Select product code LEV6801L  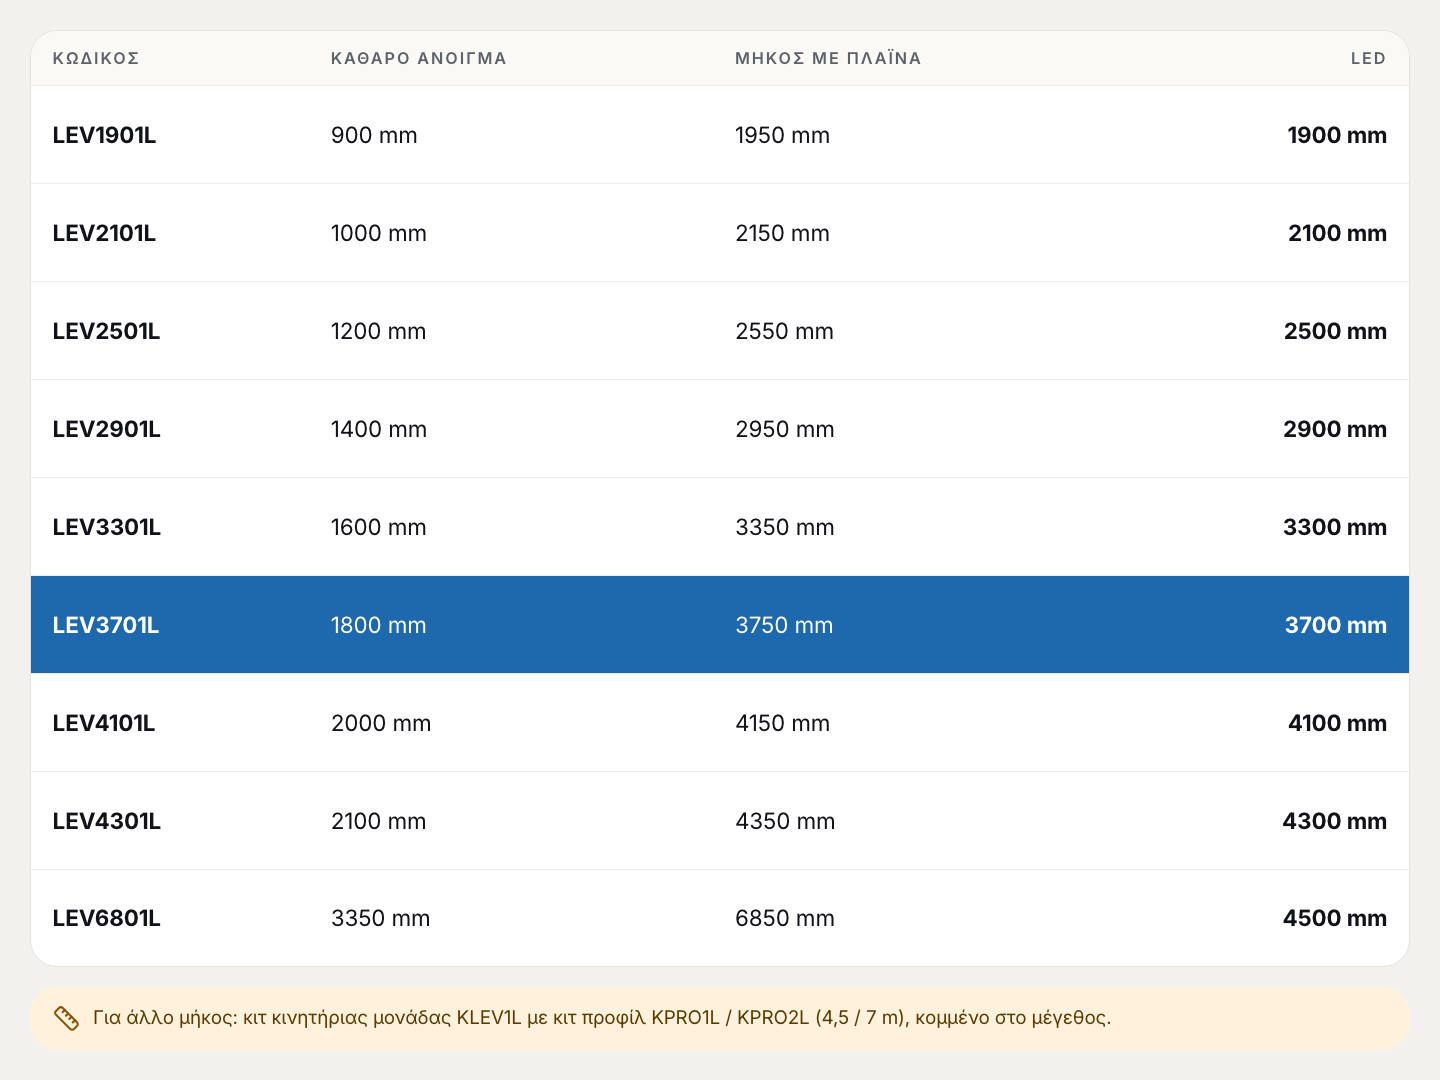tap(107, 918)
